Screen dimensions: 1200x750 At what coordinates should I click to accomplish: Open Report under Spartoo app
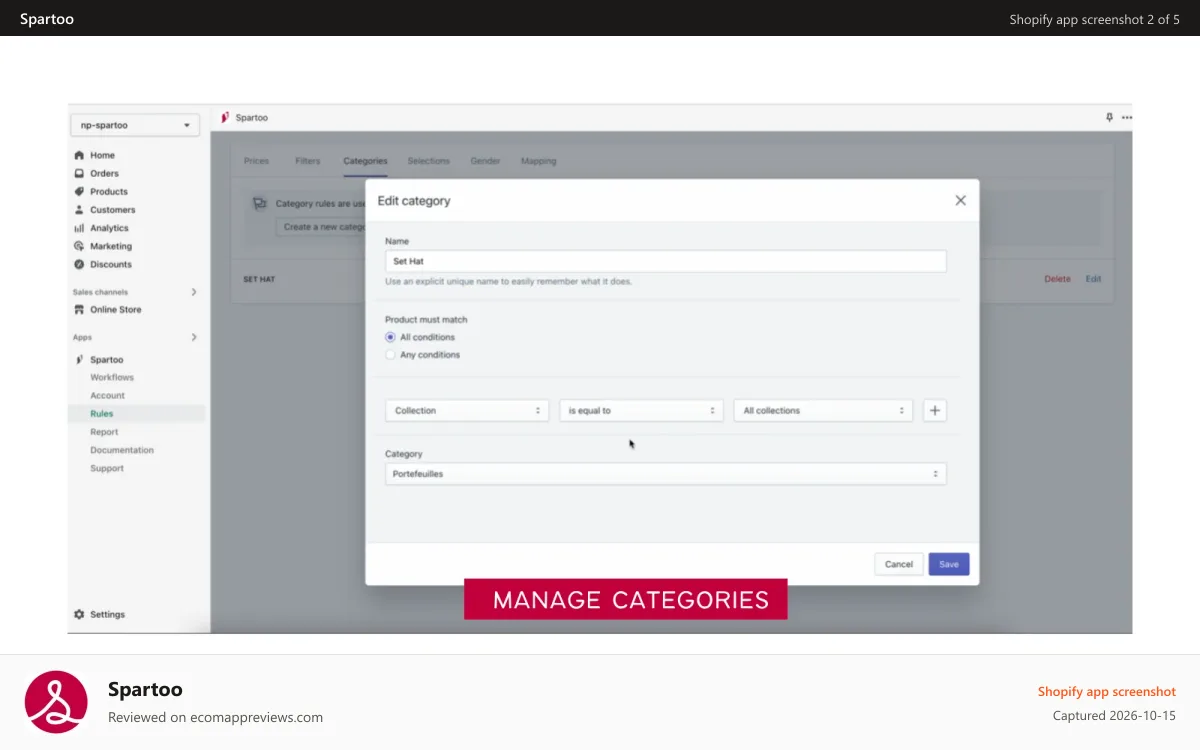tap(104, 432)
